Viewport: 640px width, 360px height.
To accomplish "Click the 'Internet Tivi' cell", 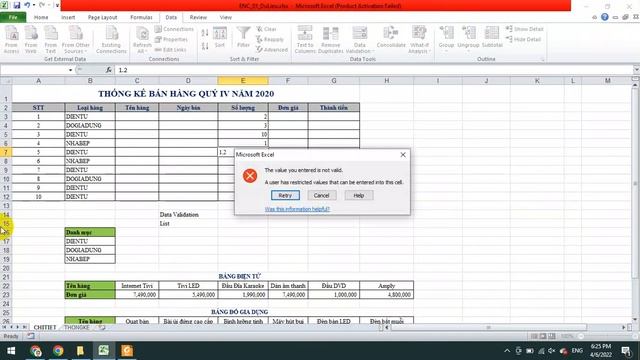I will pos(137,286).
